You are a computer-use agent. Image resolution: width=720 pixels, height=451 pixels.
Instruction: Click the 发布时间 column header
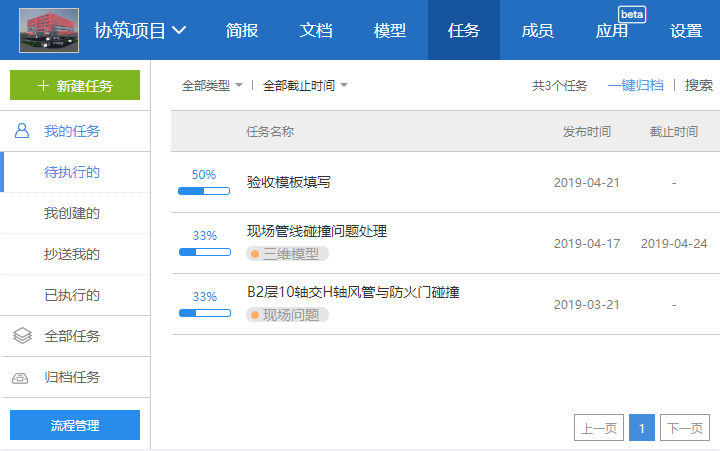(587, 132)
